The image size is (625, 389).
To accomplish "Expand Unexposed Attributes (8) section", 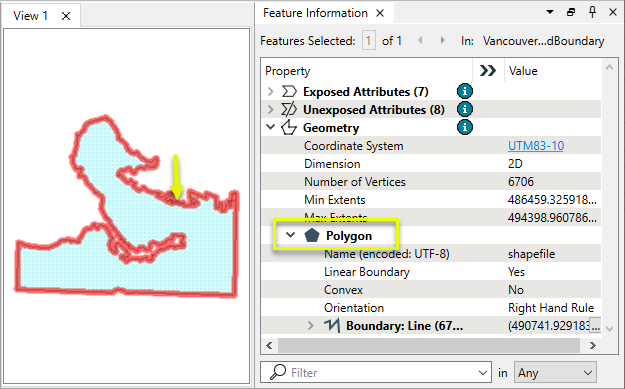I will (x=271, y=110).
